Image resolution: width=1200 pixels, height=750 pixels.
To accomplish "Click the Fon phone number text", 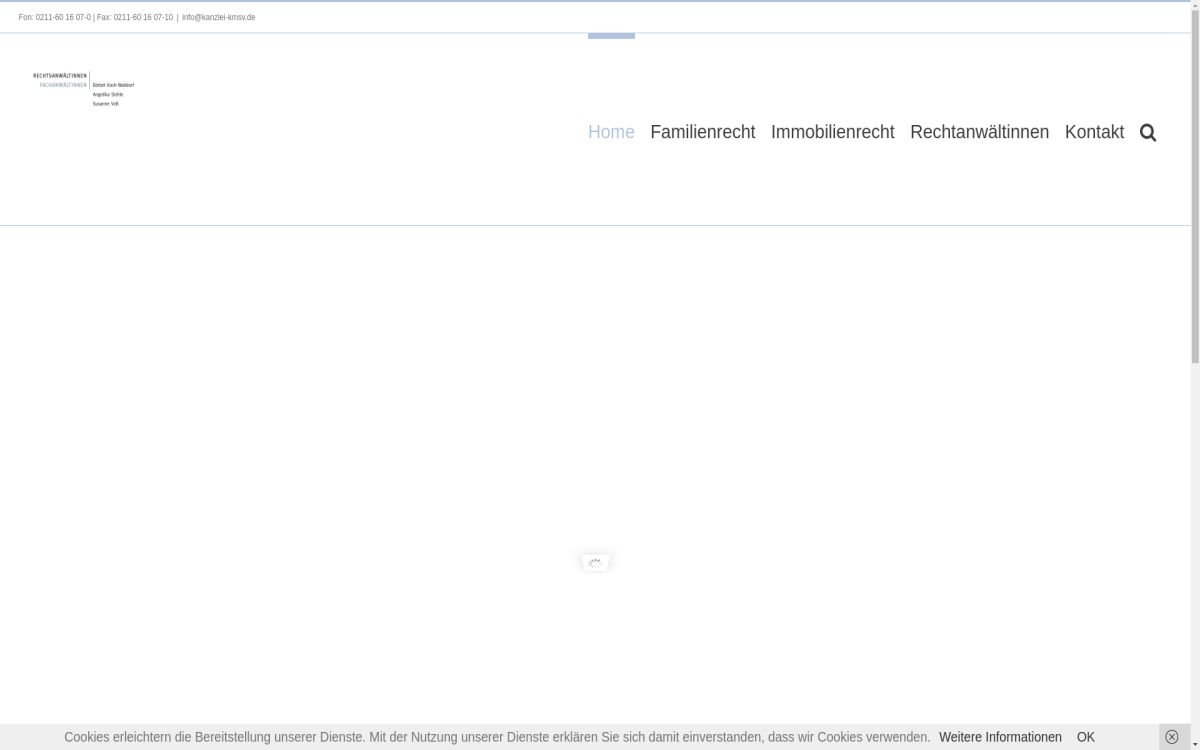I will 54,17.
